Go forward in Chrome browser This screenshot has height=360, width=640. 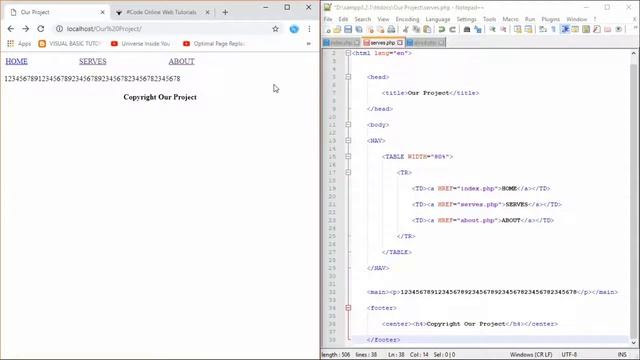tap(25, 29)
